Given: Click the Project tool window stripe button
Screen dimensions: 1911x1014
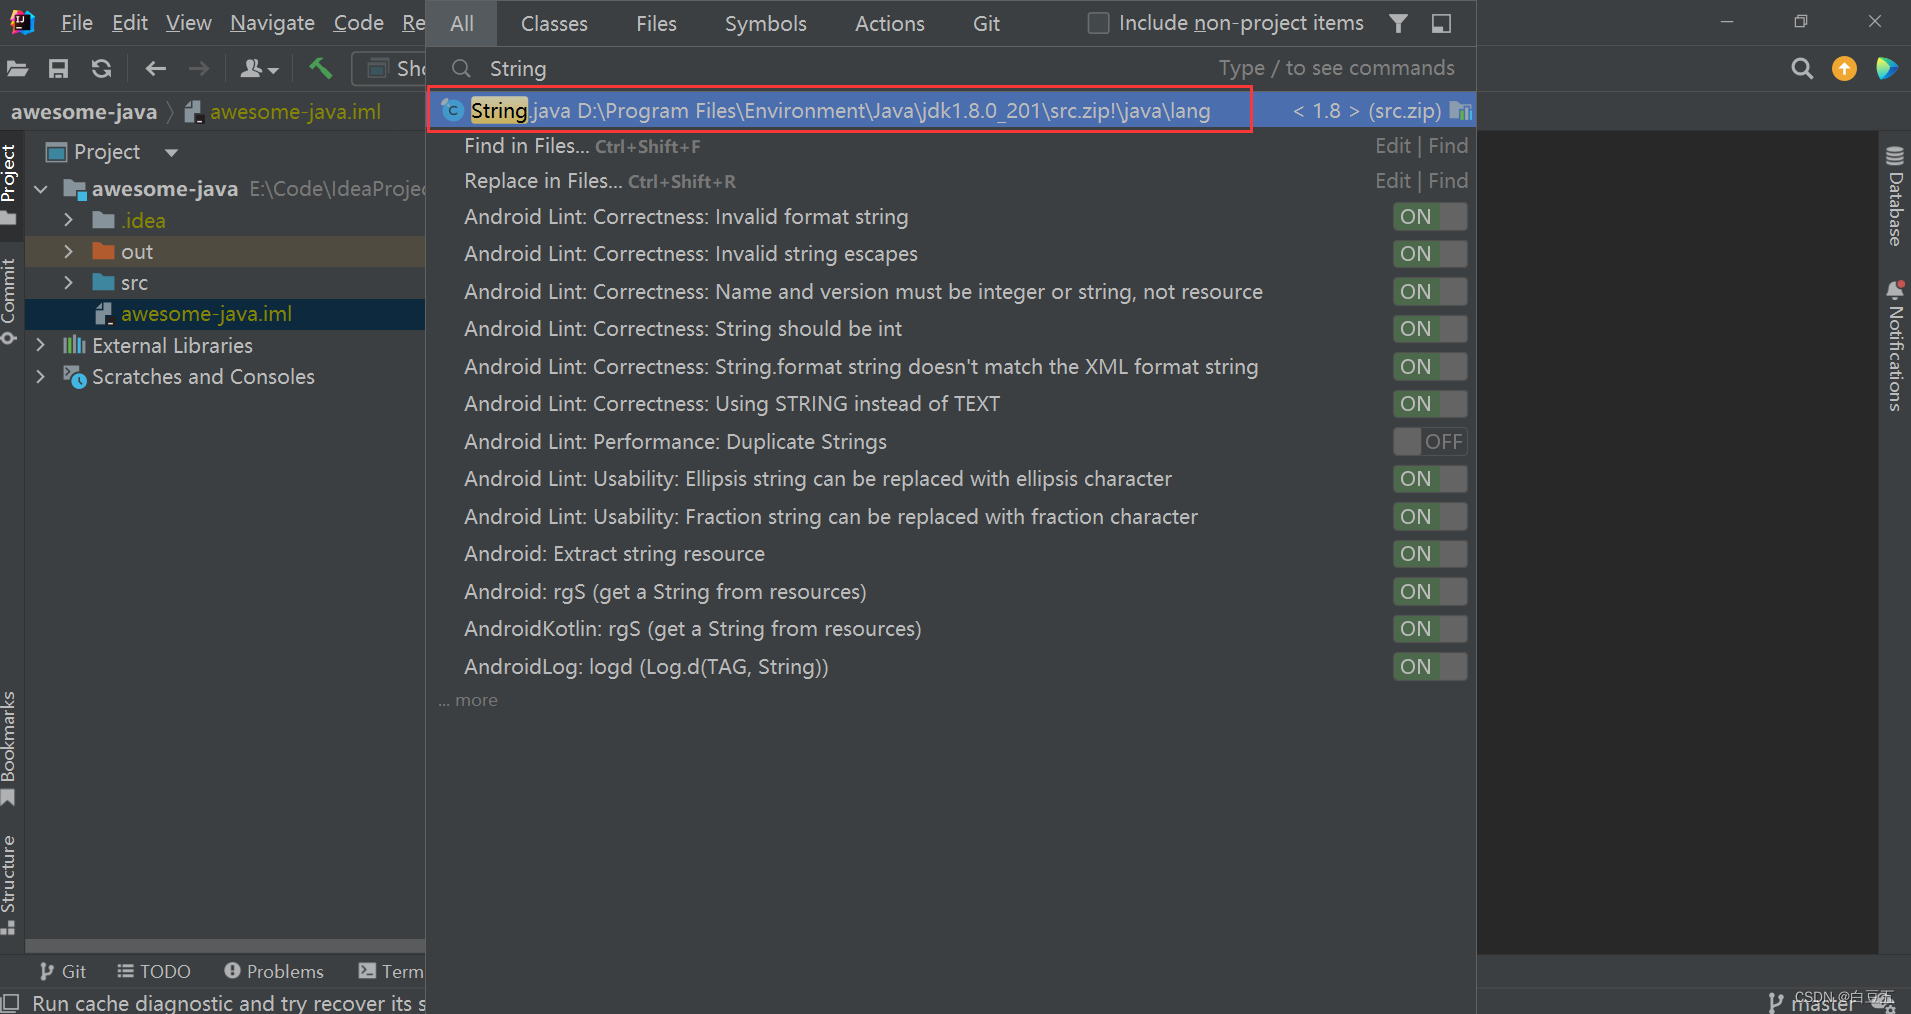Looking at the screenshot, I should pyautogui.click(x=9, y=184).
